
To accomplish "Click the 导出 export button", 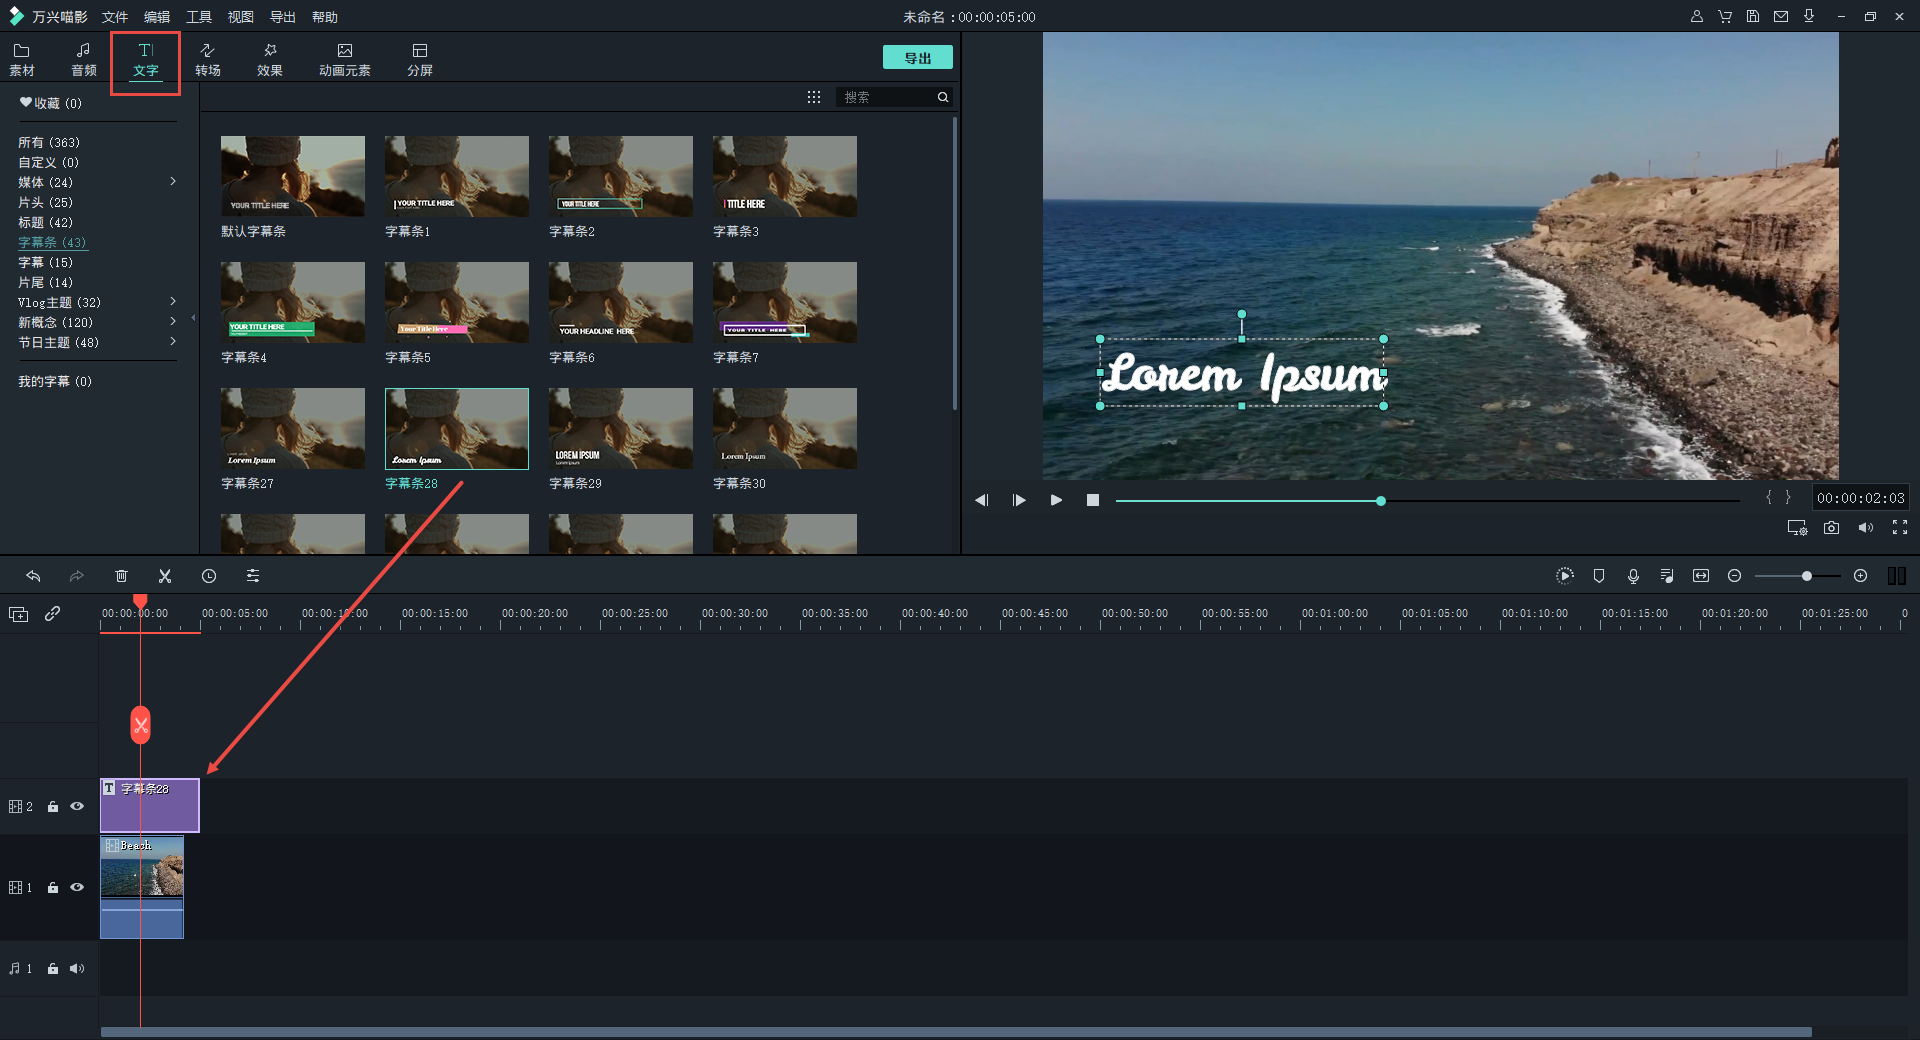I will tap(917, 58).
